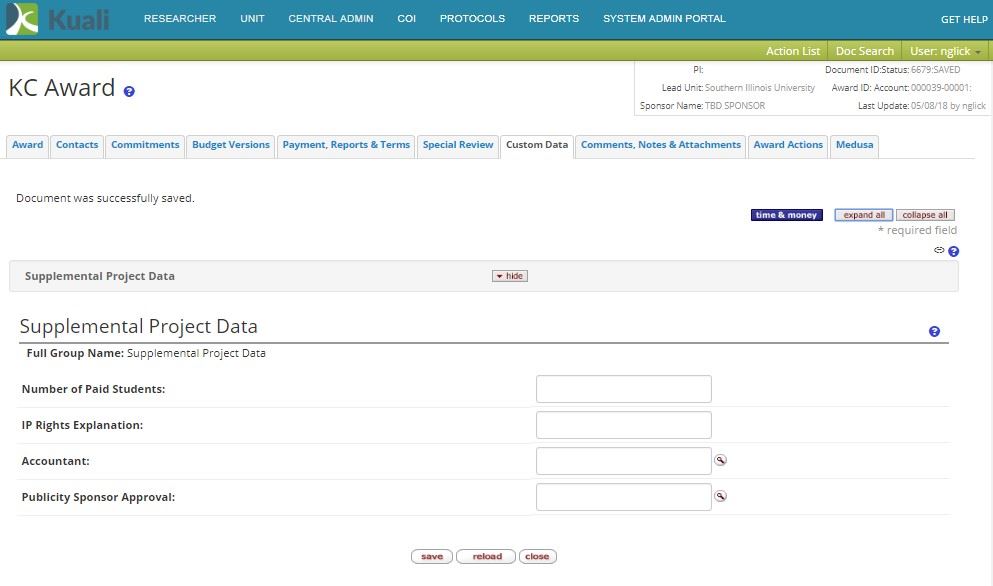Click help icon below required field note
This screenshot has height=586, width=993.
click(x=954, y=252)
